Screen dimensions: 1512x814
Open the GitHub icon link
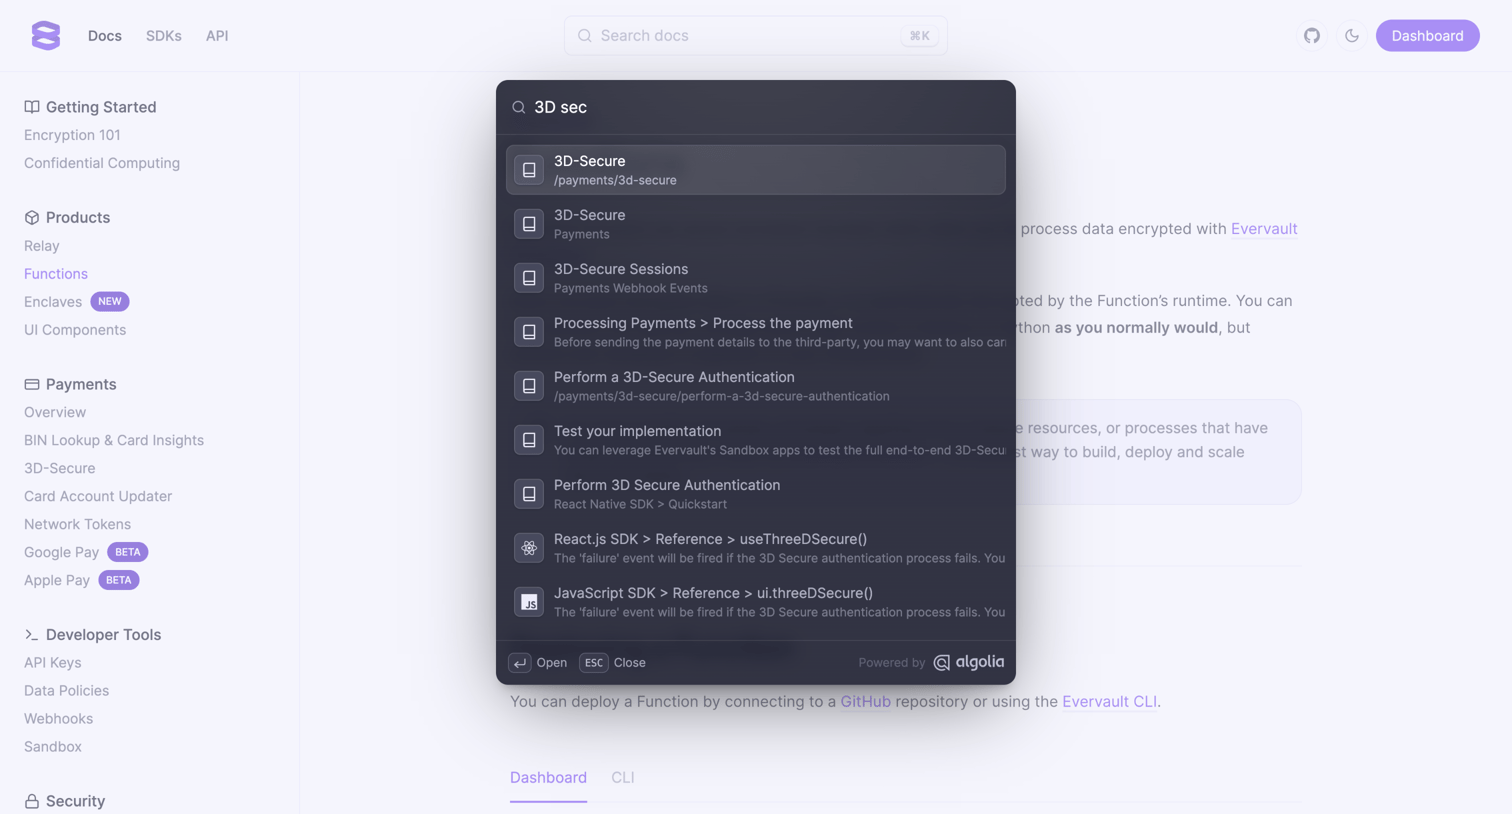1311,36
